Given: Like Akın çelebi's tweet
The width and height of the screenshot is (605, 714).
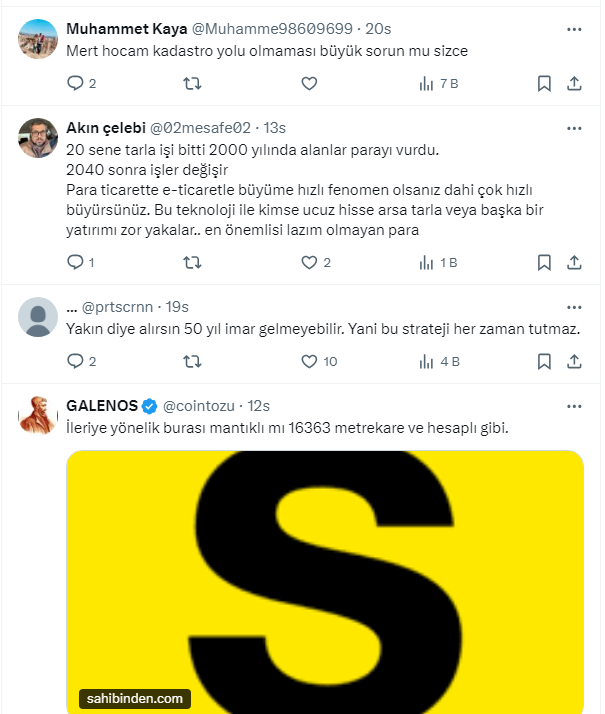Looking at the screenshot, I should click(x=309, y=263).
